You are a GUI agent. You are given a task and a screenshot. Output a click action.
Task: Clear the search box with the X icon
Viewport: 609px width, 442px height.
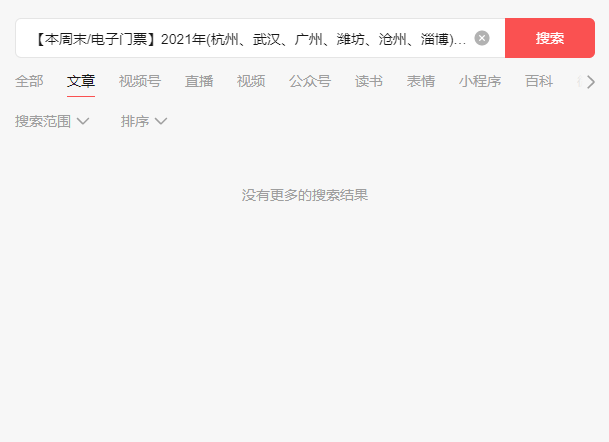(482, 38)
